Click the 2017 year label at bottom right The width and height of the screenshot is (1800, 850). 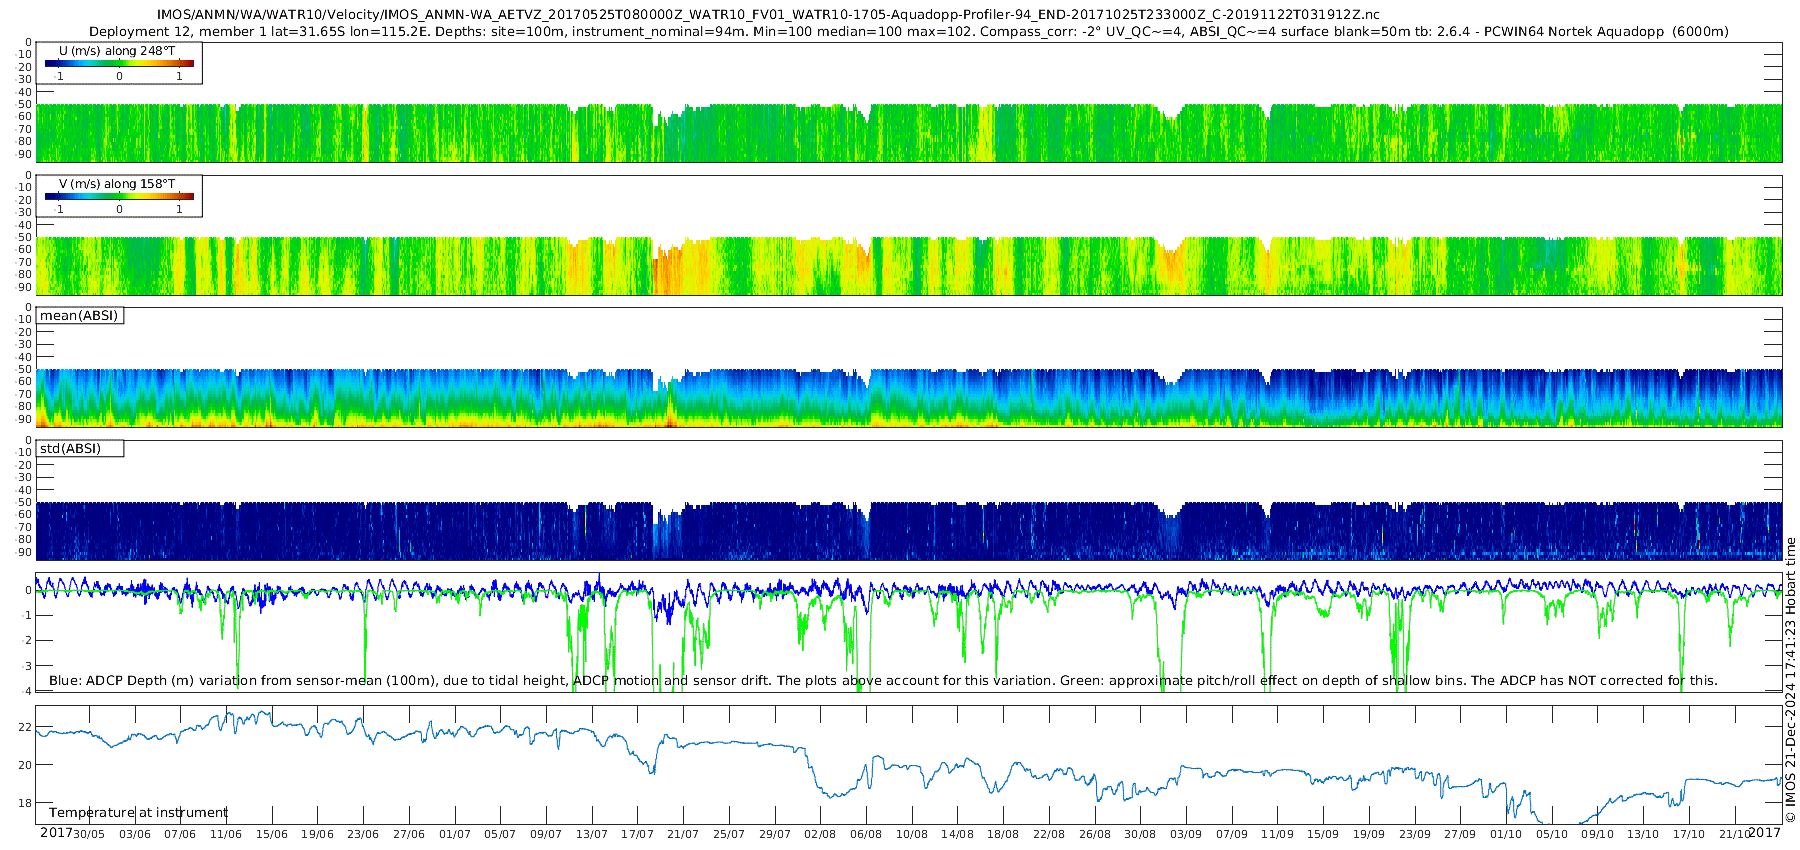tap(1764, 833)
